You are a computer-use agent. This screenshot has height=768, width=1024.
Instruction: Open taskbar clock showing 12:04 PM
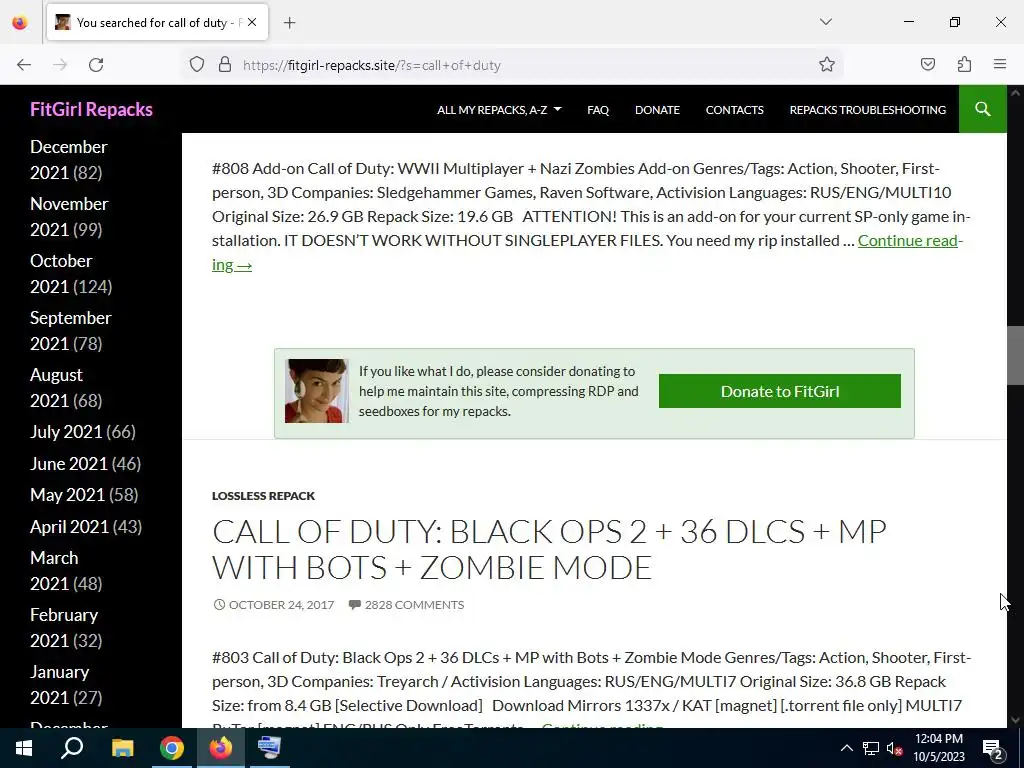(x=938, y=748)
